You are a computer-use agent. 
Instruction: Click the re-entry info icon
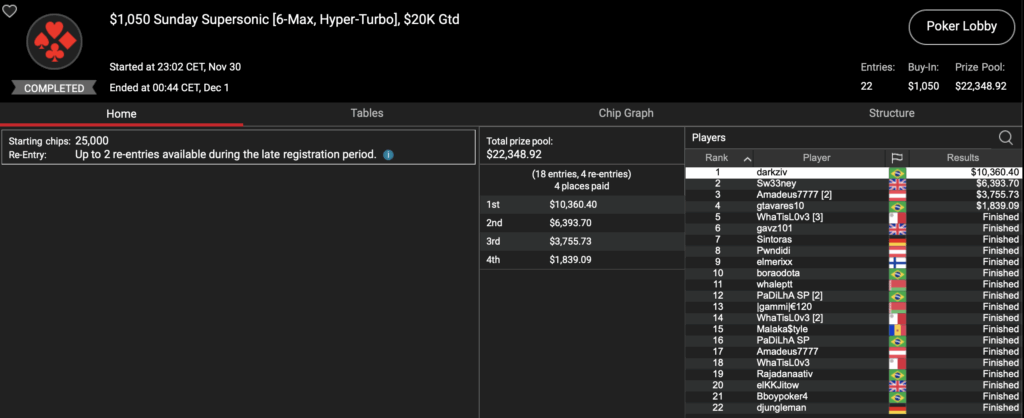pyautogui.click(x=388, y=155)
